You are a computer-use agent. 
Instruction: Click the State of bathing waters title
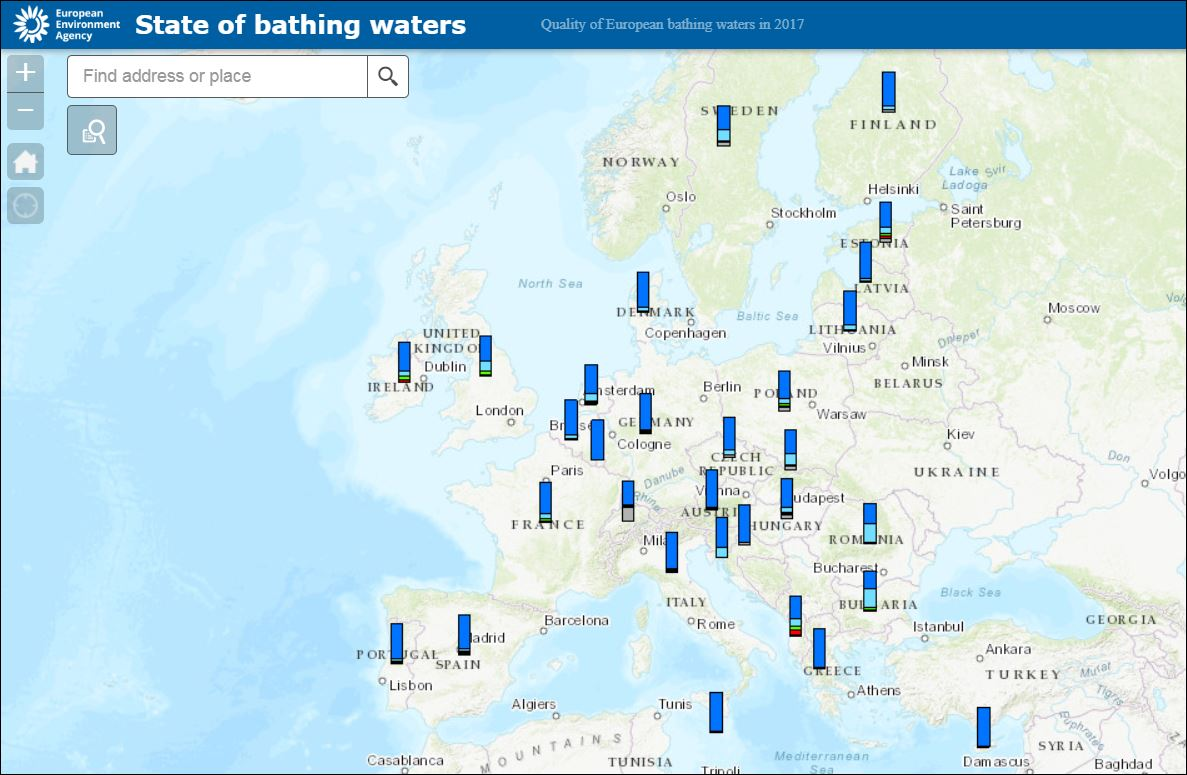pos(301,24)
